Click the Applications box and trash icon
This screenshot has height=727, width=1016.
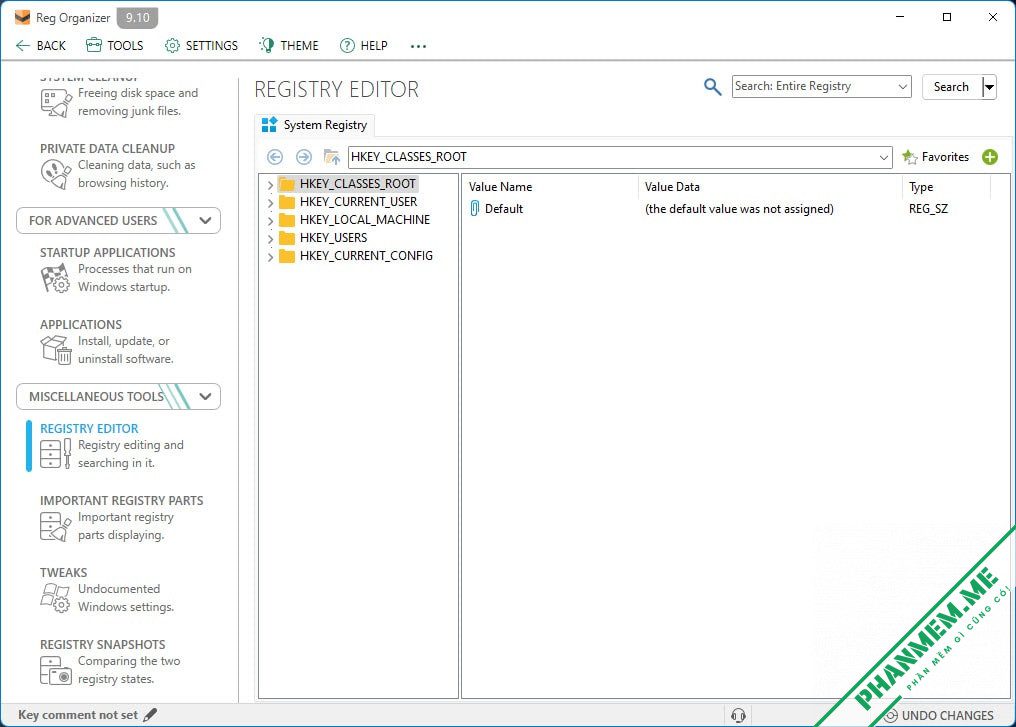point(56,350)
